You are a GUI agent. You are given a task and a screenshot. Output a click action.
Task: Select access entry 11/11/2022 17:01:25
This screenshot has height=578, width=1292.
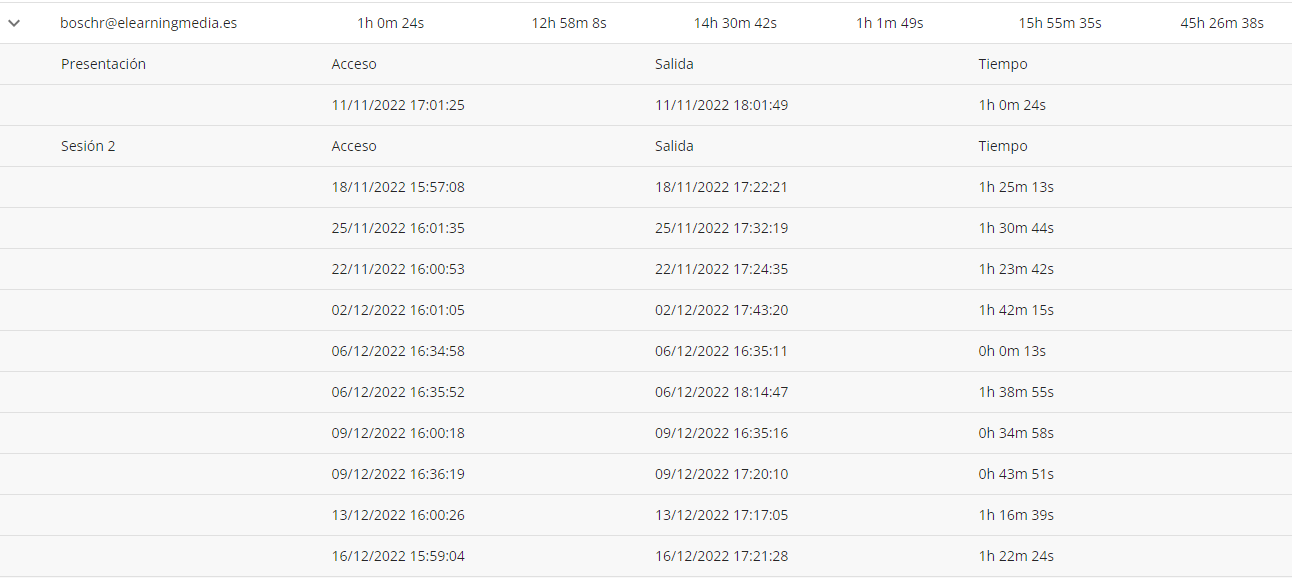pos(398,105)
